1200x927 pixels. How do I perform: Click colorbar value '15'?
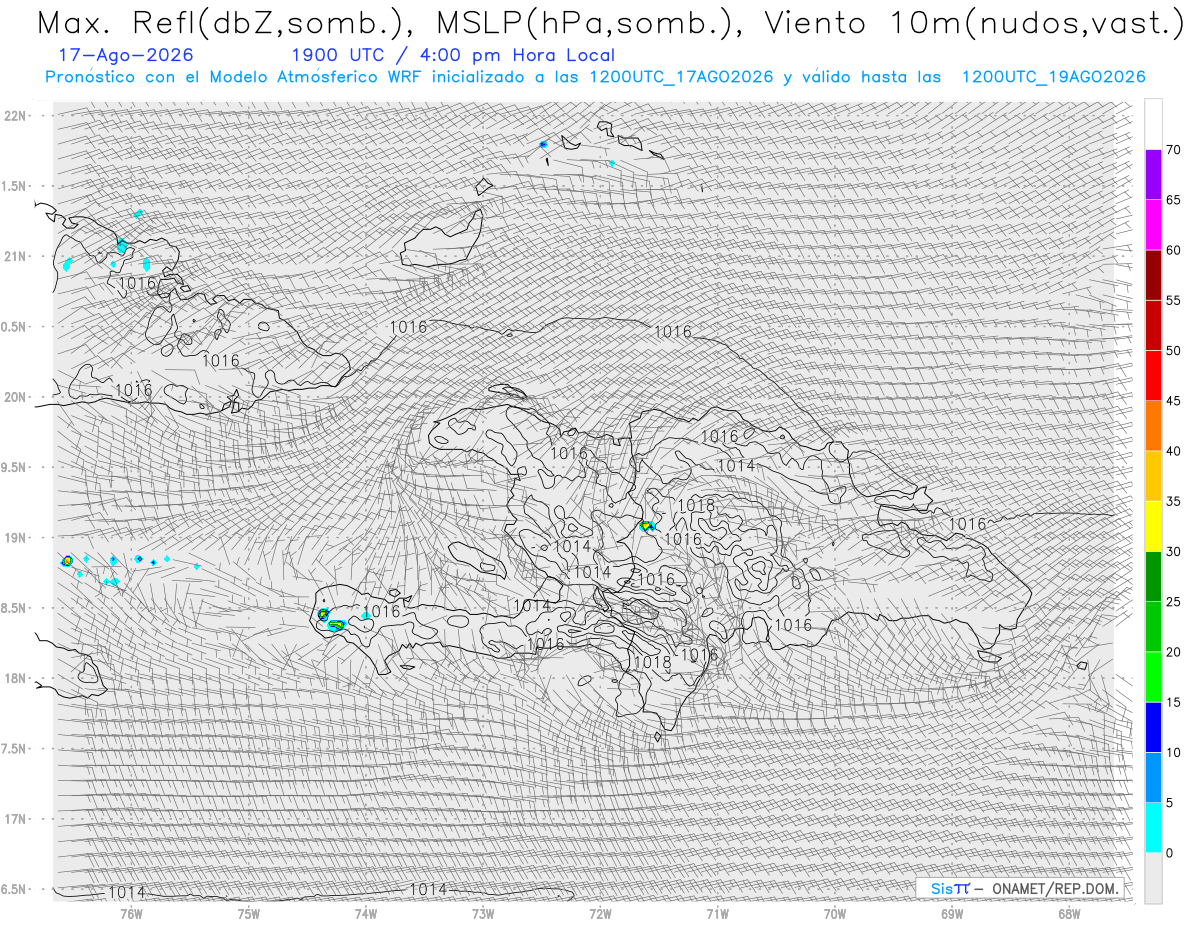click(1174, 702)
